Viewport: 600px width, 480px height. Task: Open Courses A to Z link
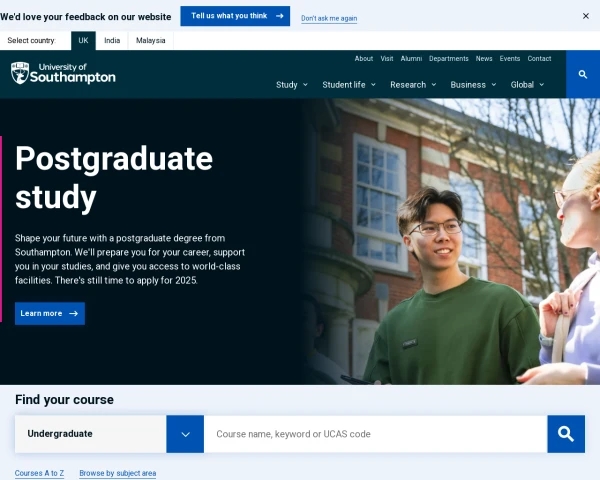point(39,473)
